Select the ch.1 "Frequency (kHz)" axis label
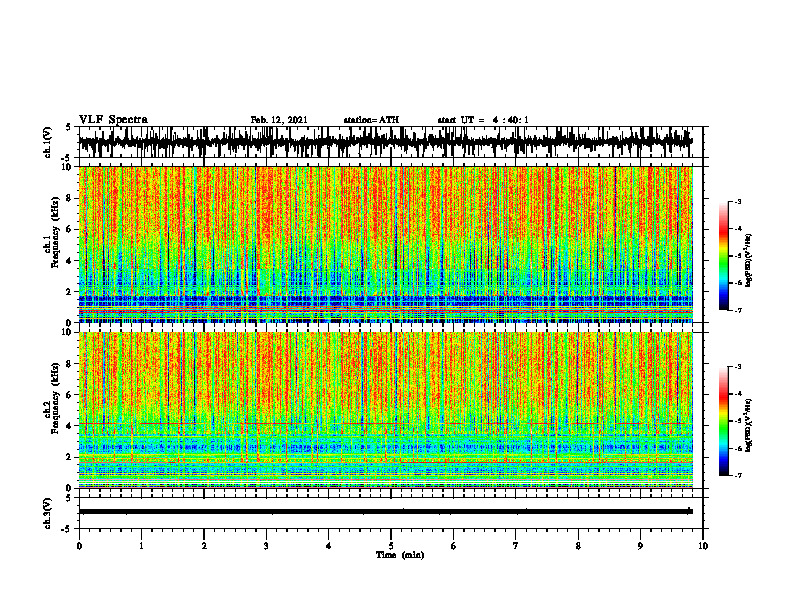The height and width of the screenshot is (612, 792). coord(55,232)
